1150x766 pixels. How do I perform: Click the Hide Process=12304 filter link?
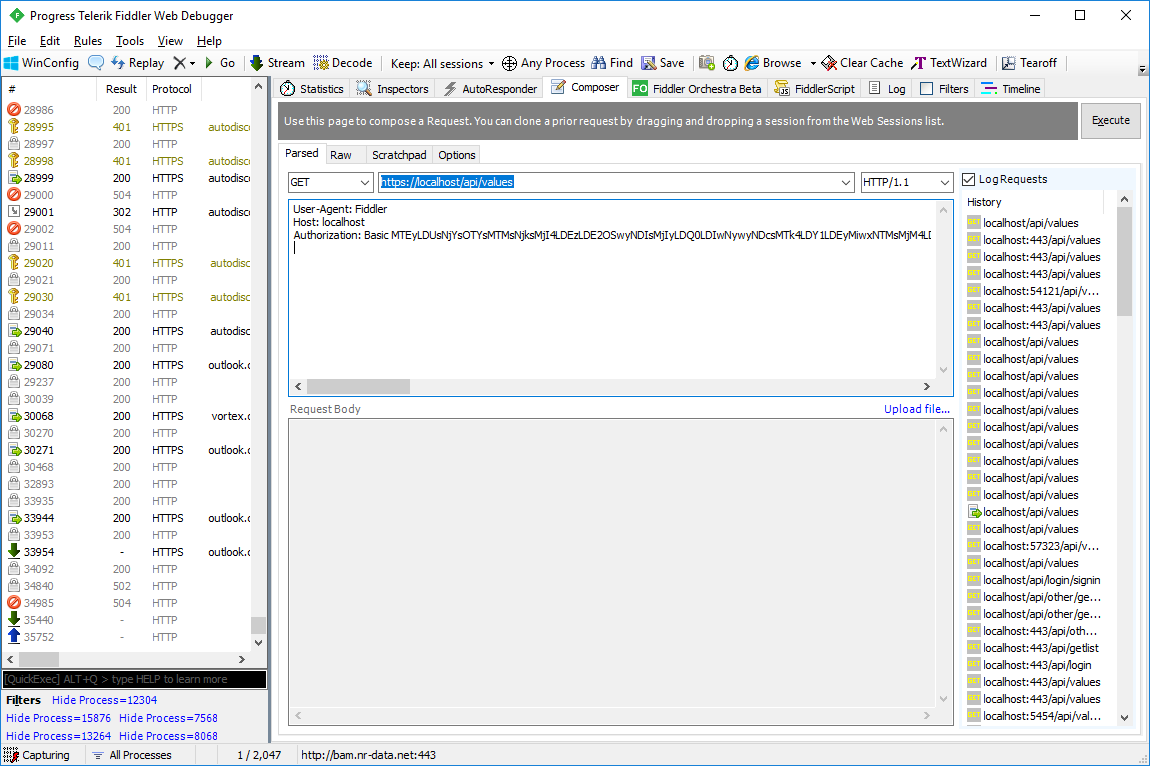coord(104,700)
